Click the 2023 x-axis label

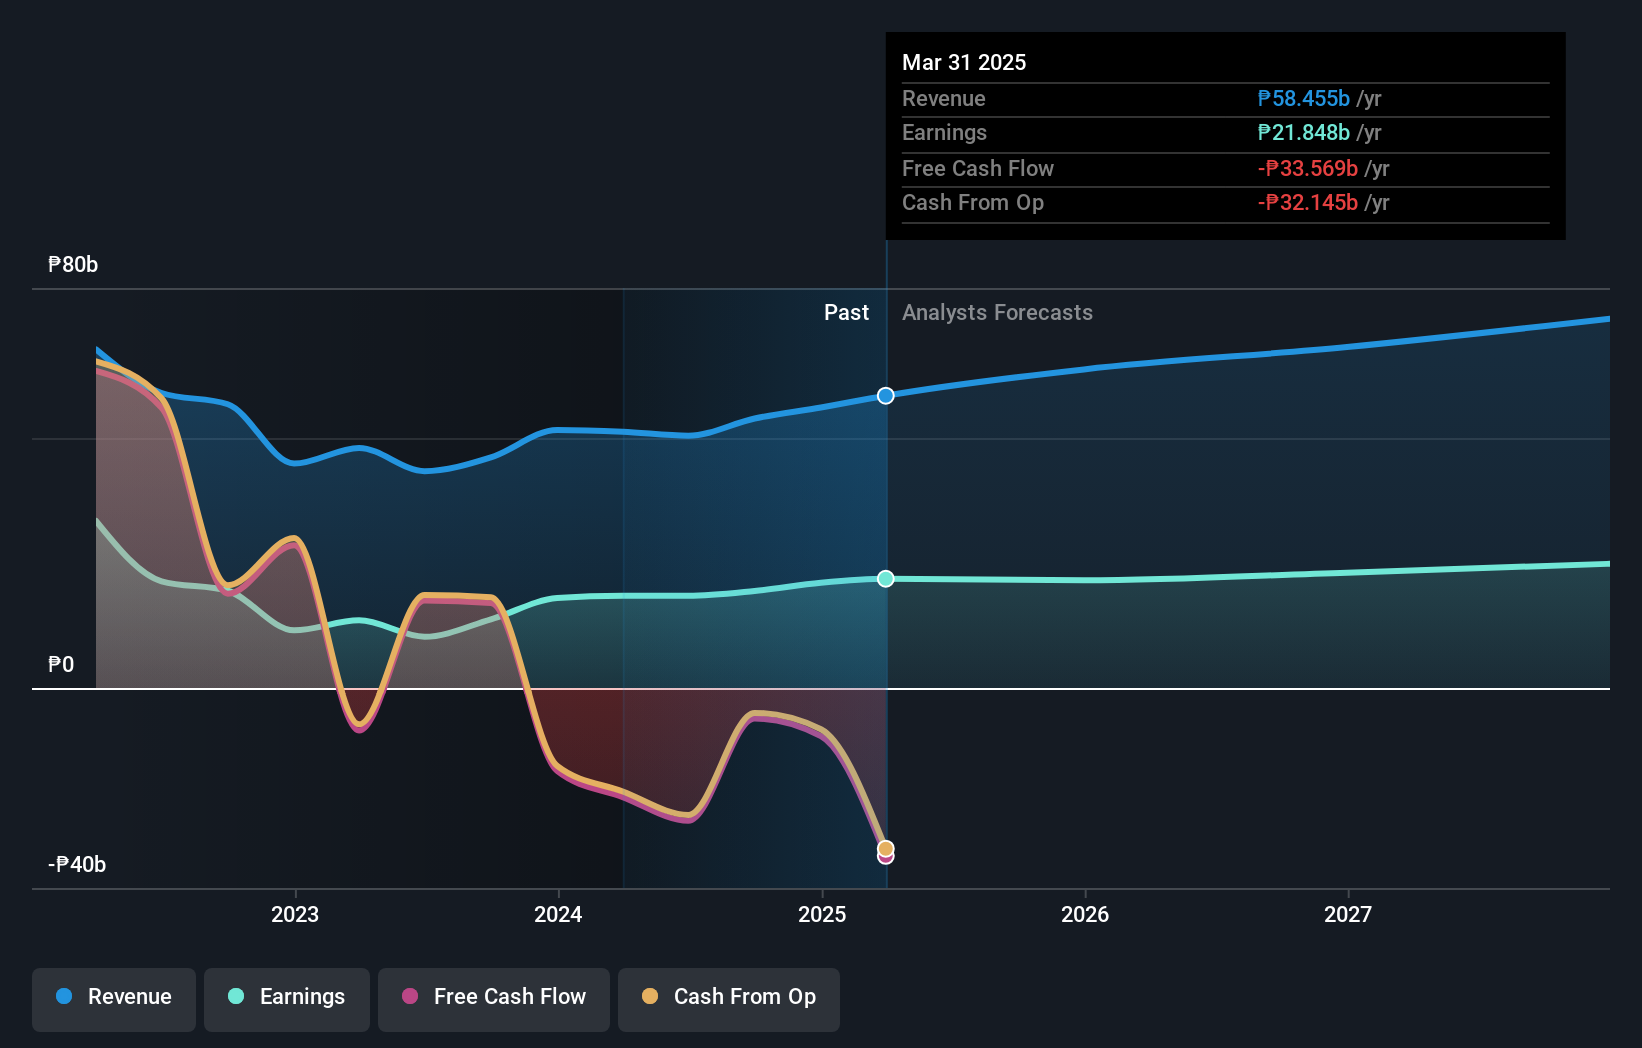click(295, 914)
